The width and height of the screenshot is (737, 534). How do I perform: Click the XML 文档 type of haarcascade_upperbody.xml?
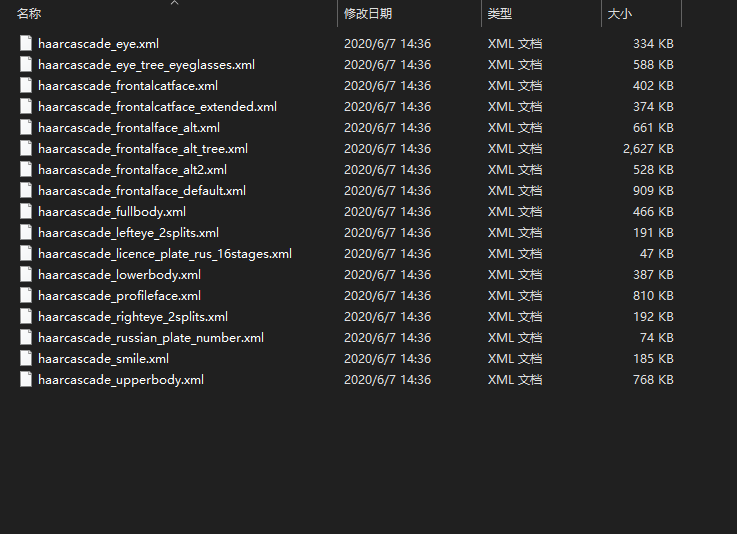tap(515, 380)
